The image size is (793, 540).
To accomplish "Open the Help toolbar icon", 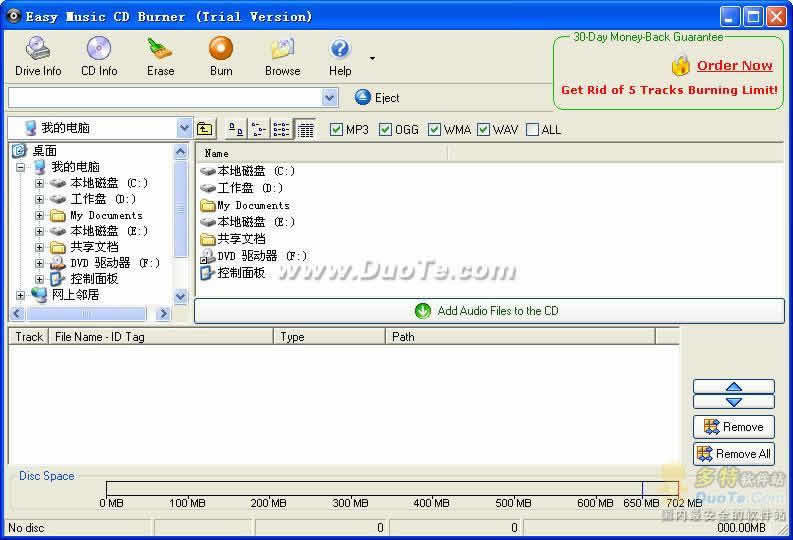I will pos(340,56).
